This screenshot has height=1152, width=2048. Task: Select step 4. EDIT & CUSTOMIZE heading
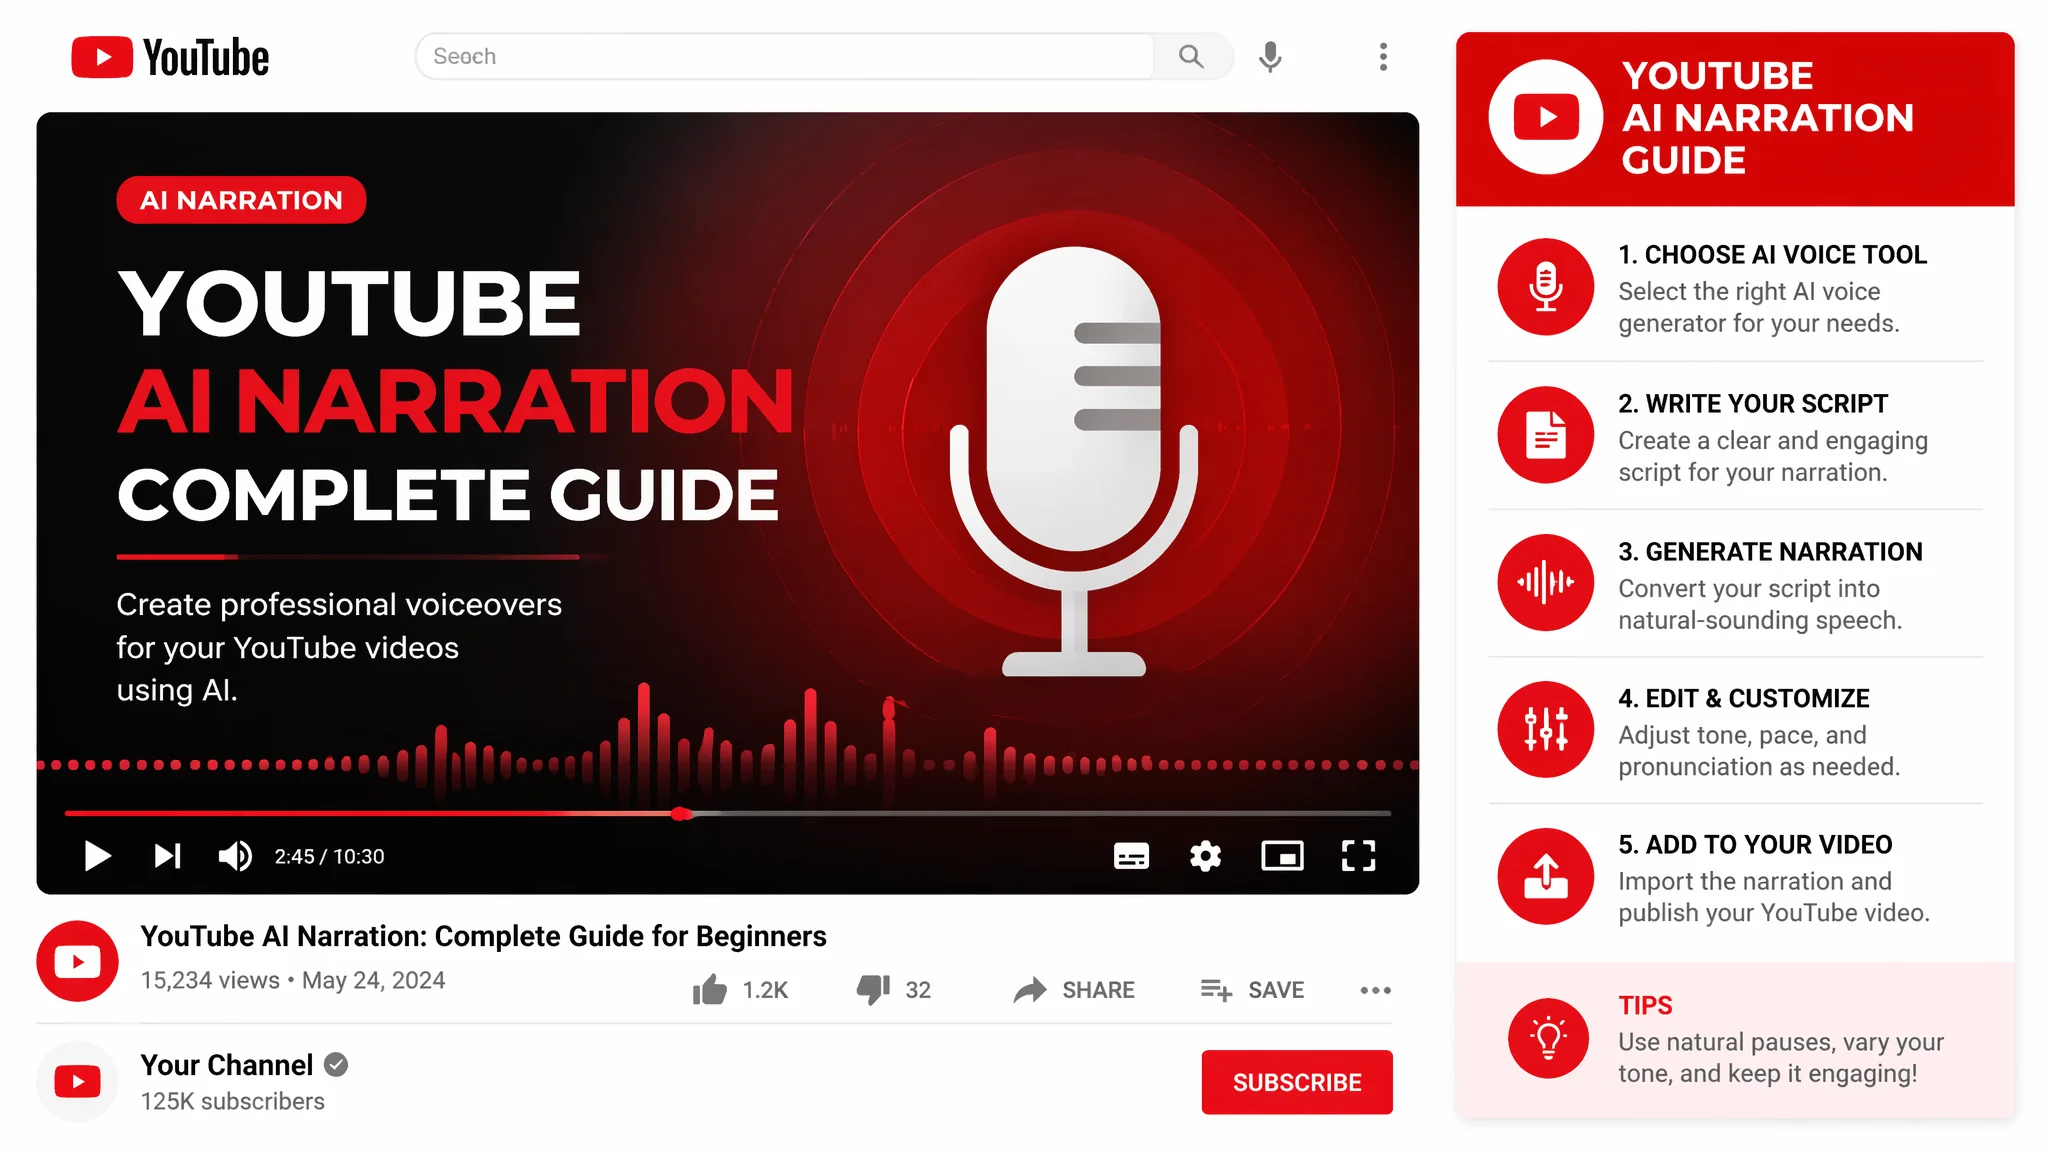[1744, 698]
